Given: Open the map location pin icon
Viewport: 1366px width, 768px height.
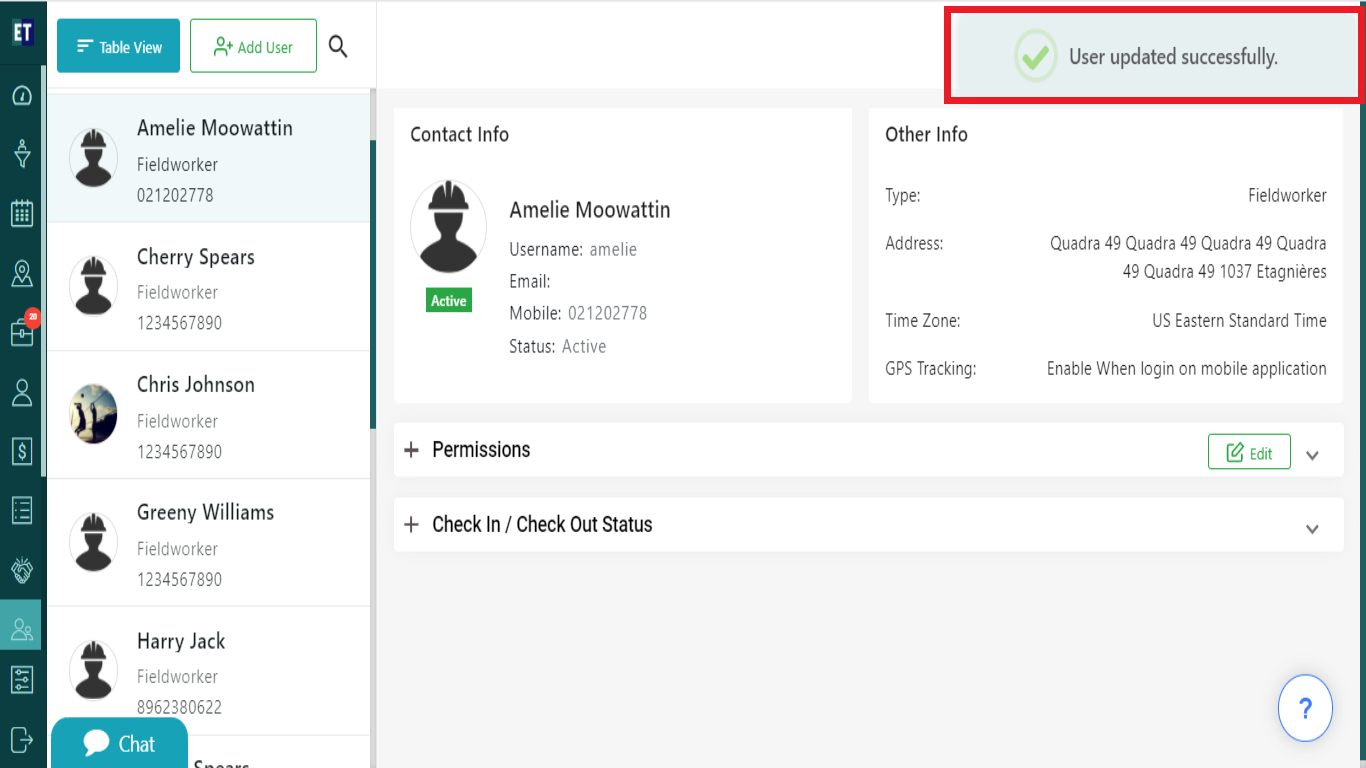Looking at the screenshot, I should tap(22, 273).
